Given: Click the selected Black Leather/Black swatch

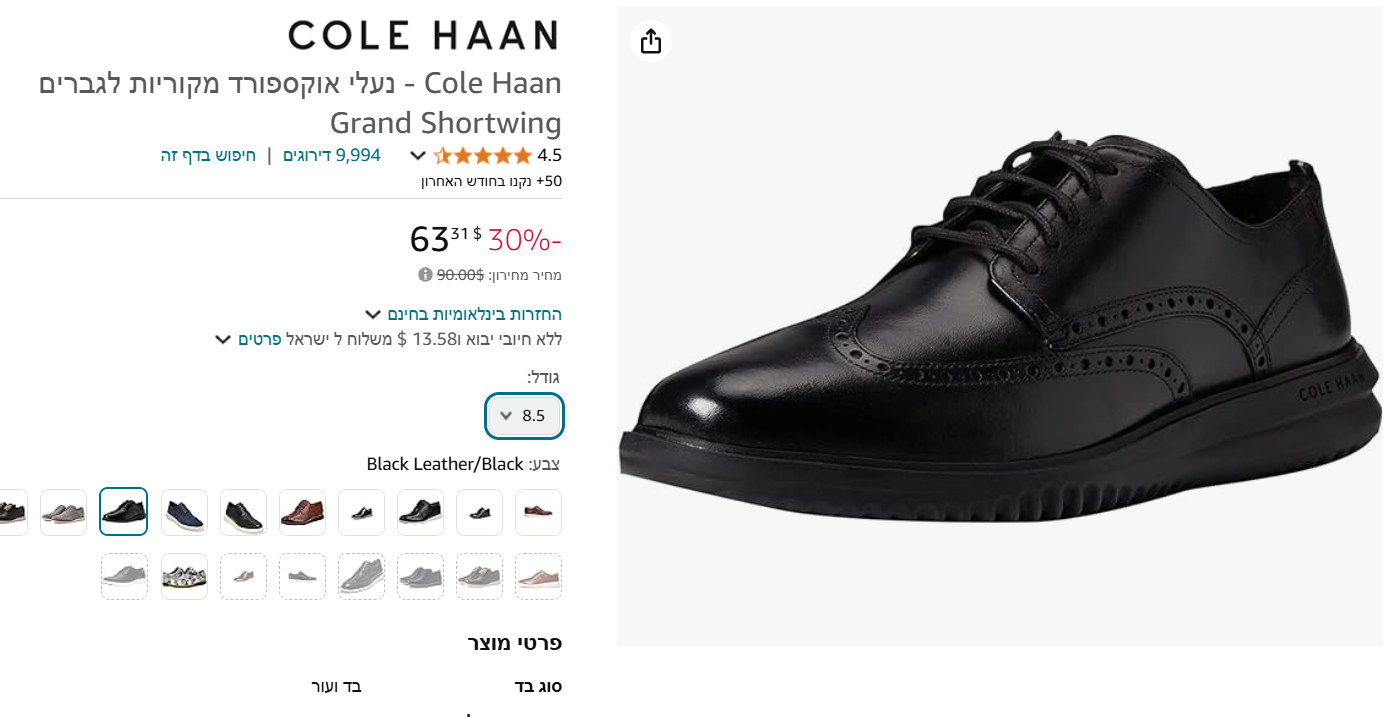Looking at the screenshot, I should click(124, 512).
